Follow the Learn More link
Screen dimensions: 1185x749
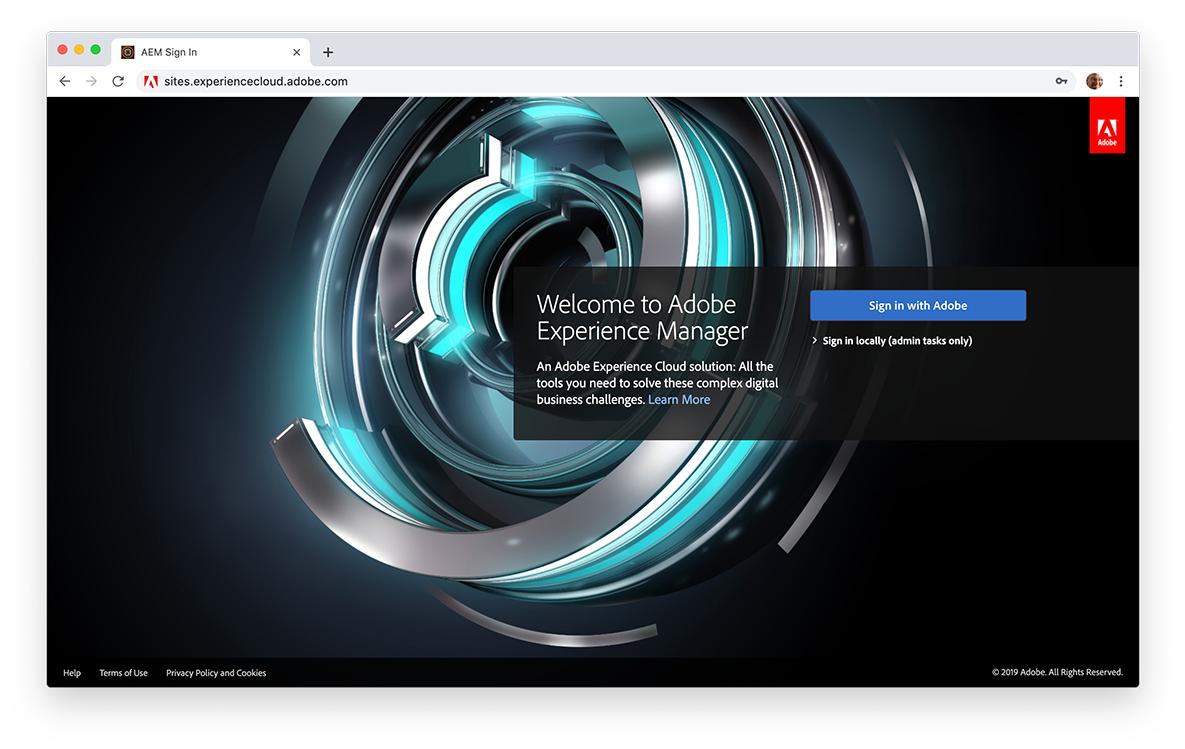(679, 400)
